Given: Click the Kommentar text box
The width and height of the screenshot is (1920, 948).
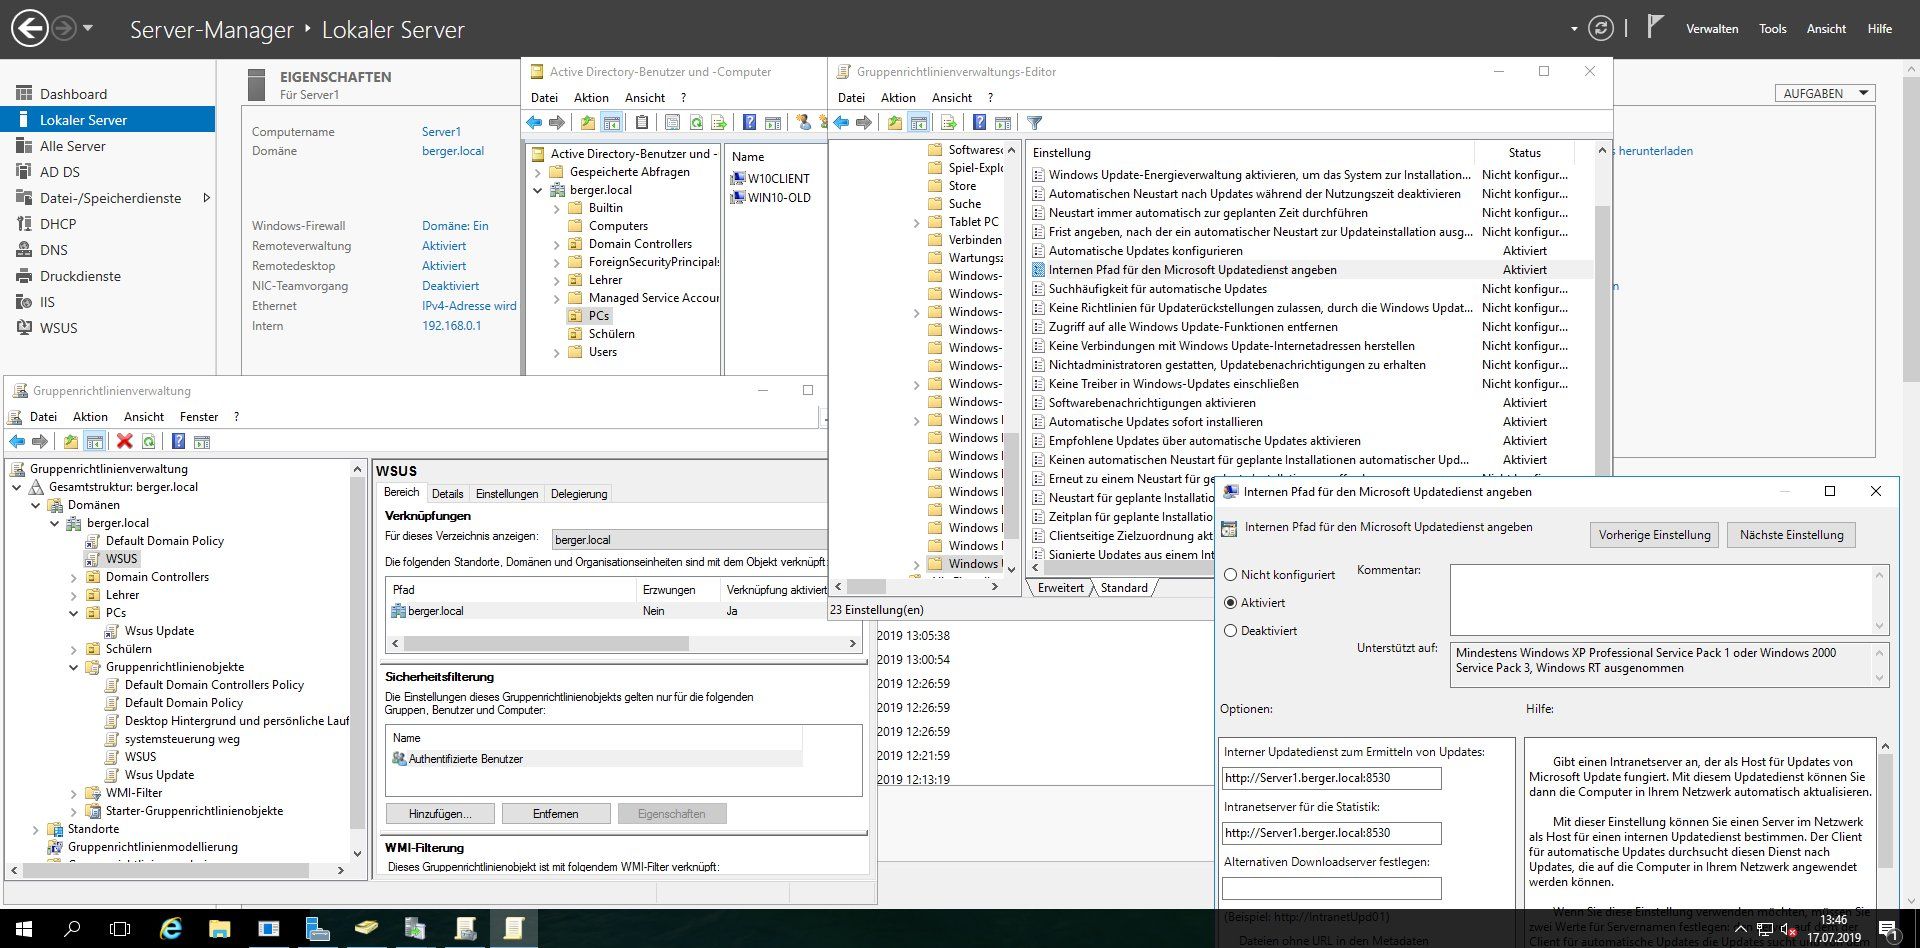Looking at the screenshot, I should pos(1661,599).
